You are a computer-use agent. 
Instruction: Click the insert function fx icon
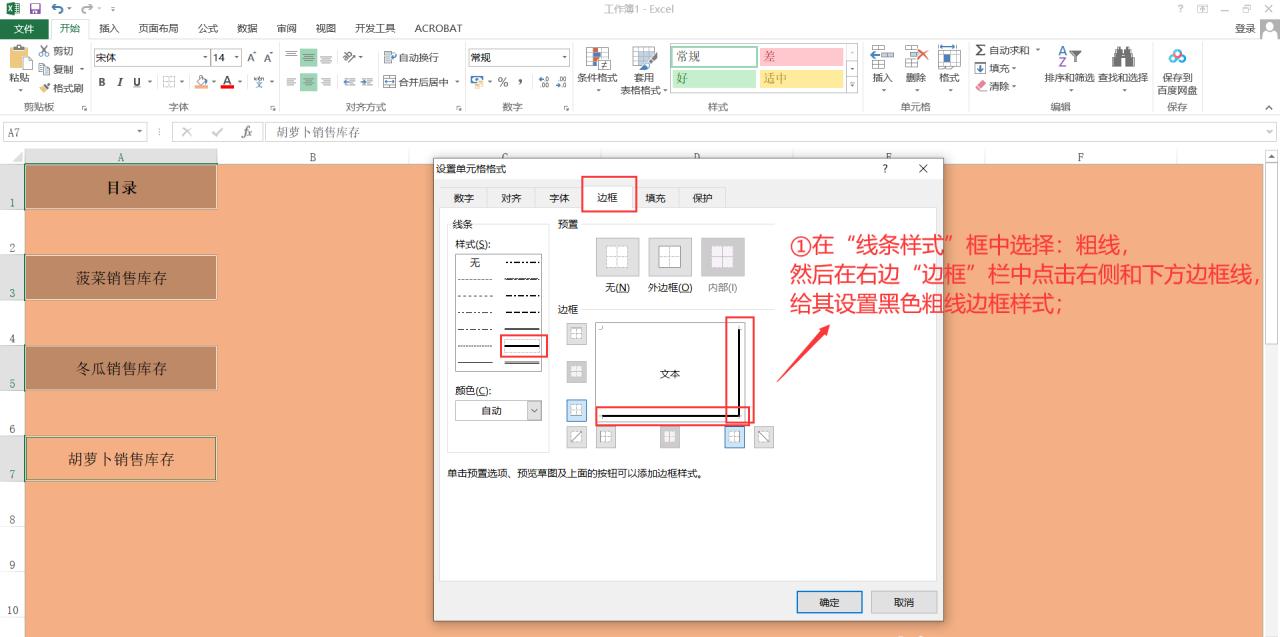point(247,132)
